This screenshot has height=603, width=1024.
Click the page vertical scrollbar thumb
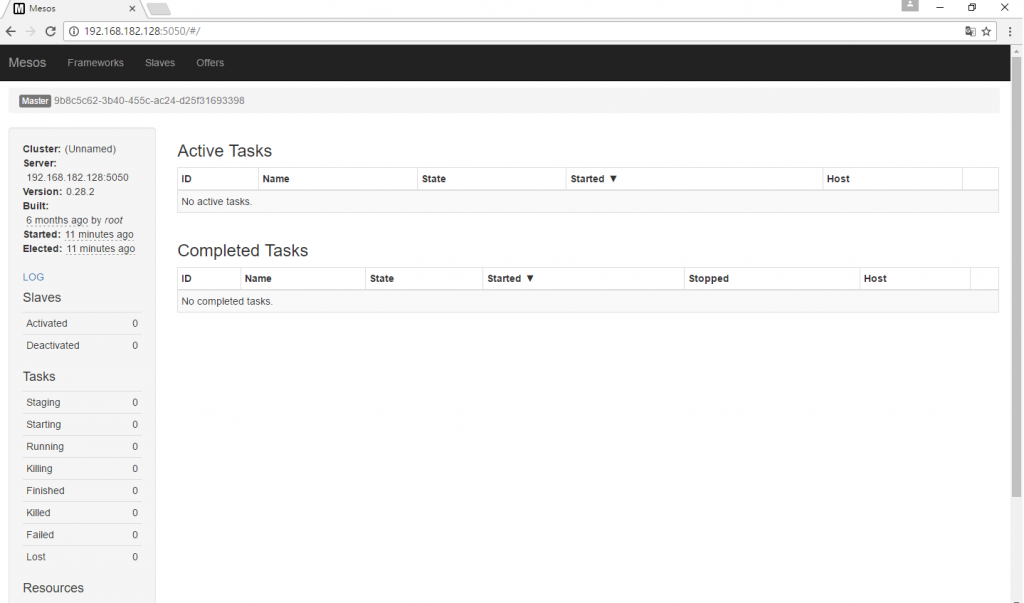[x=1016, y=277]
